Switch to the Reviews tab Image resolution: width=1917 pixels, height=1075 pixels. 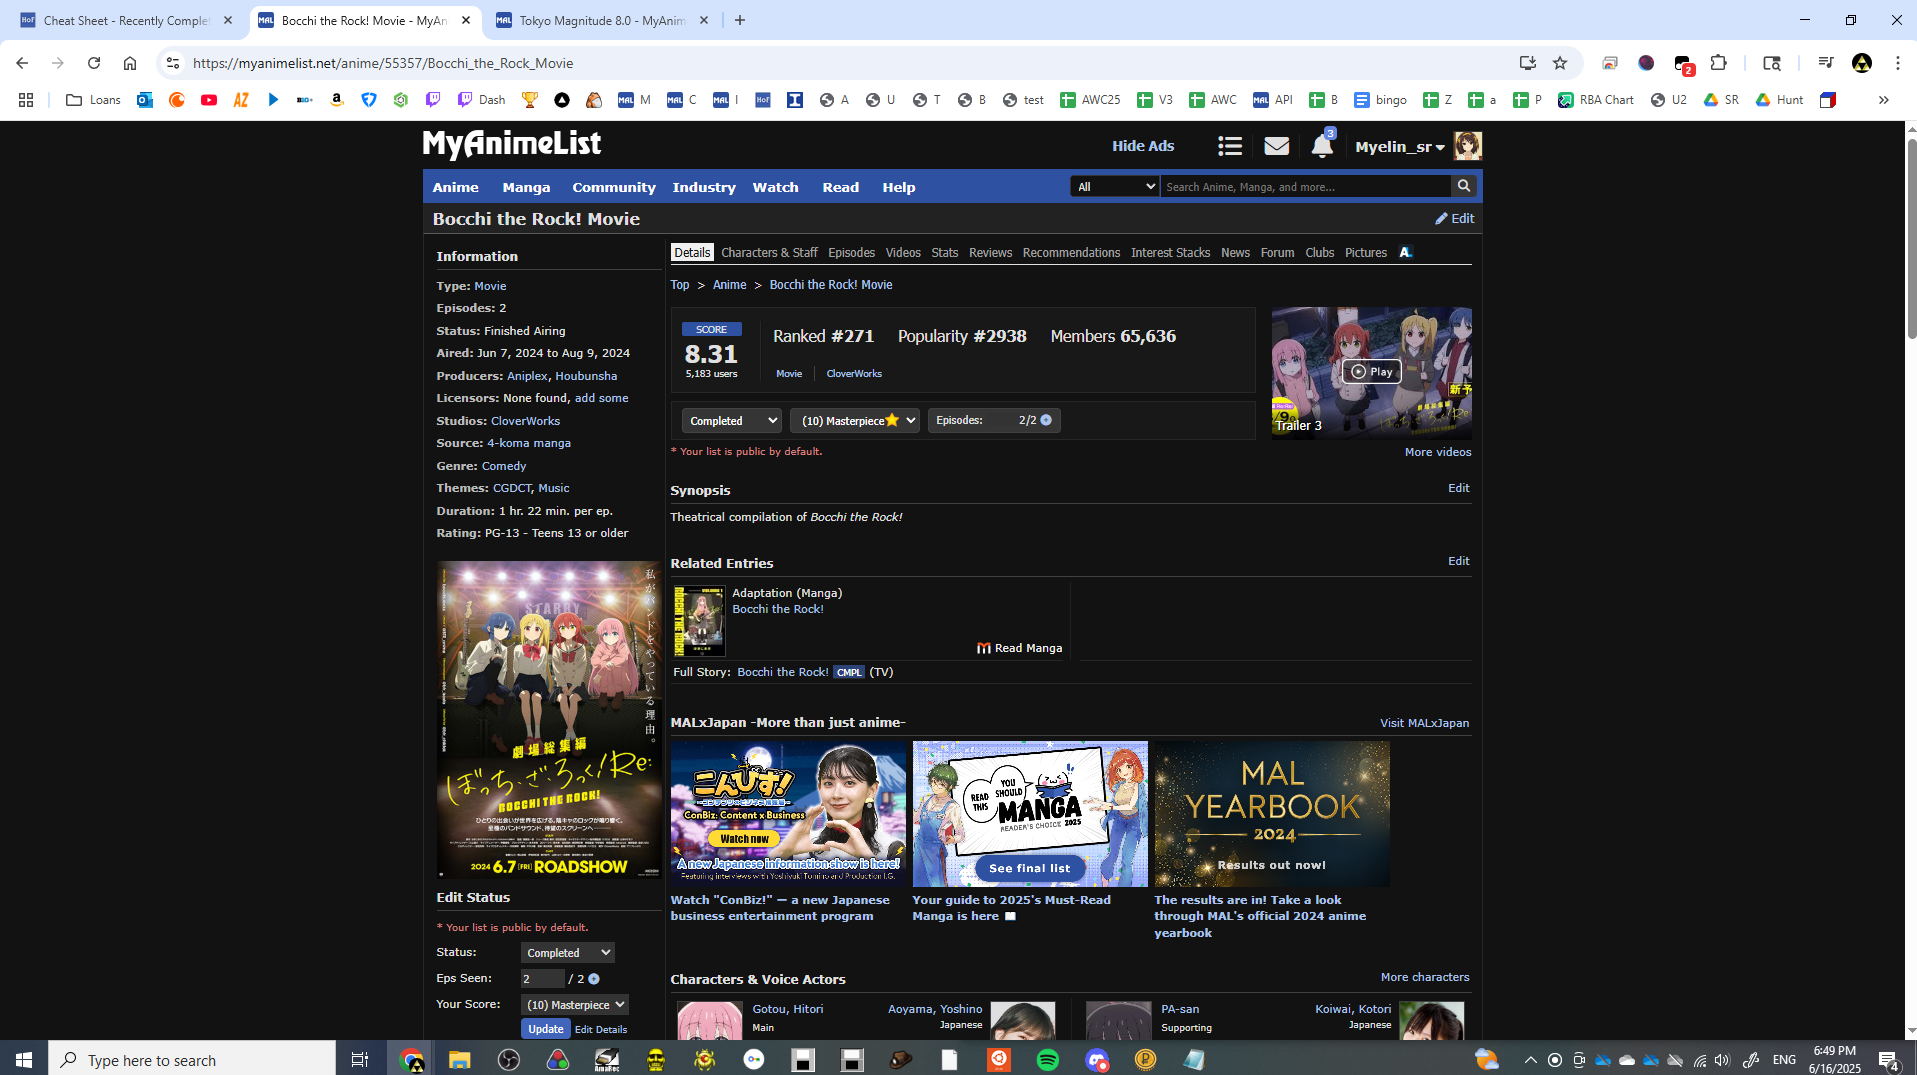click(990, 253)
